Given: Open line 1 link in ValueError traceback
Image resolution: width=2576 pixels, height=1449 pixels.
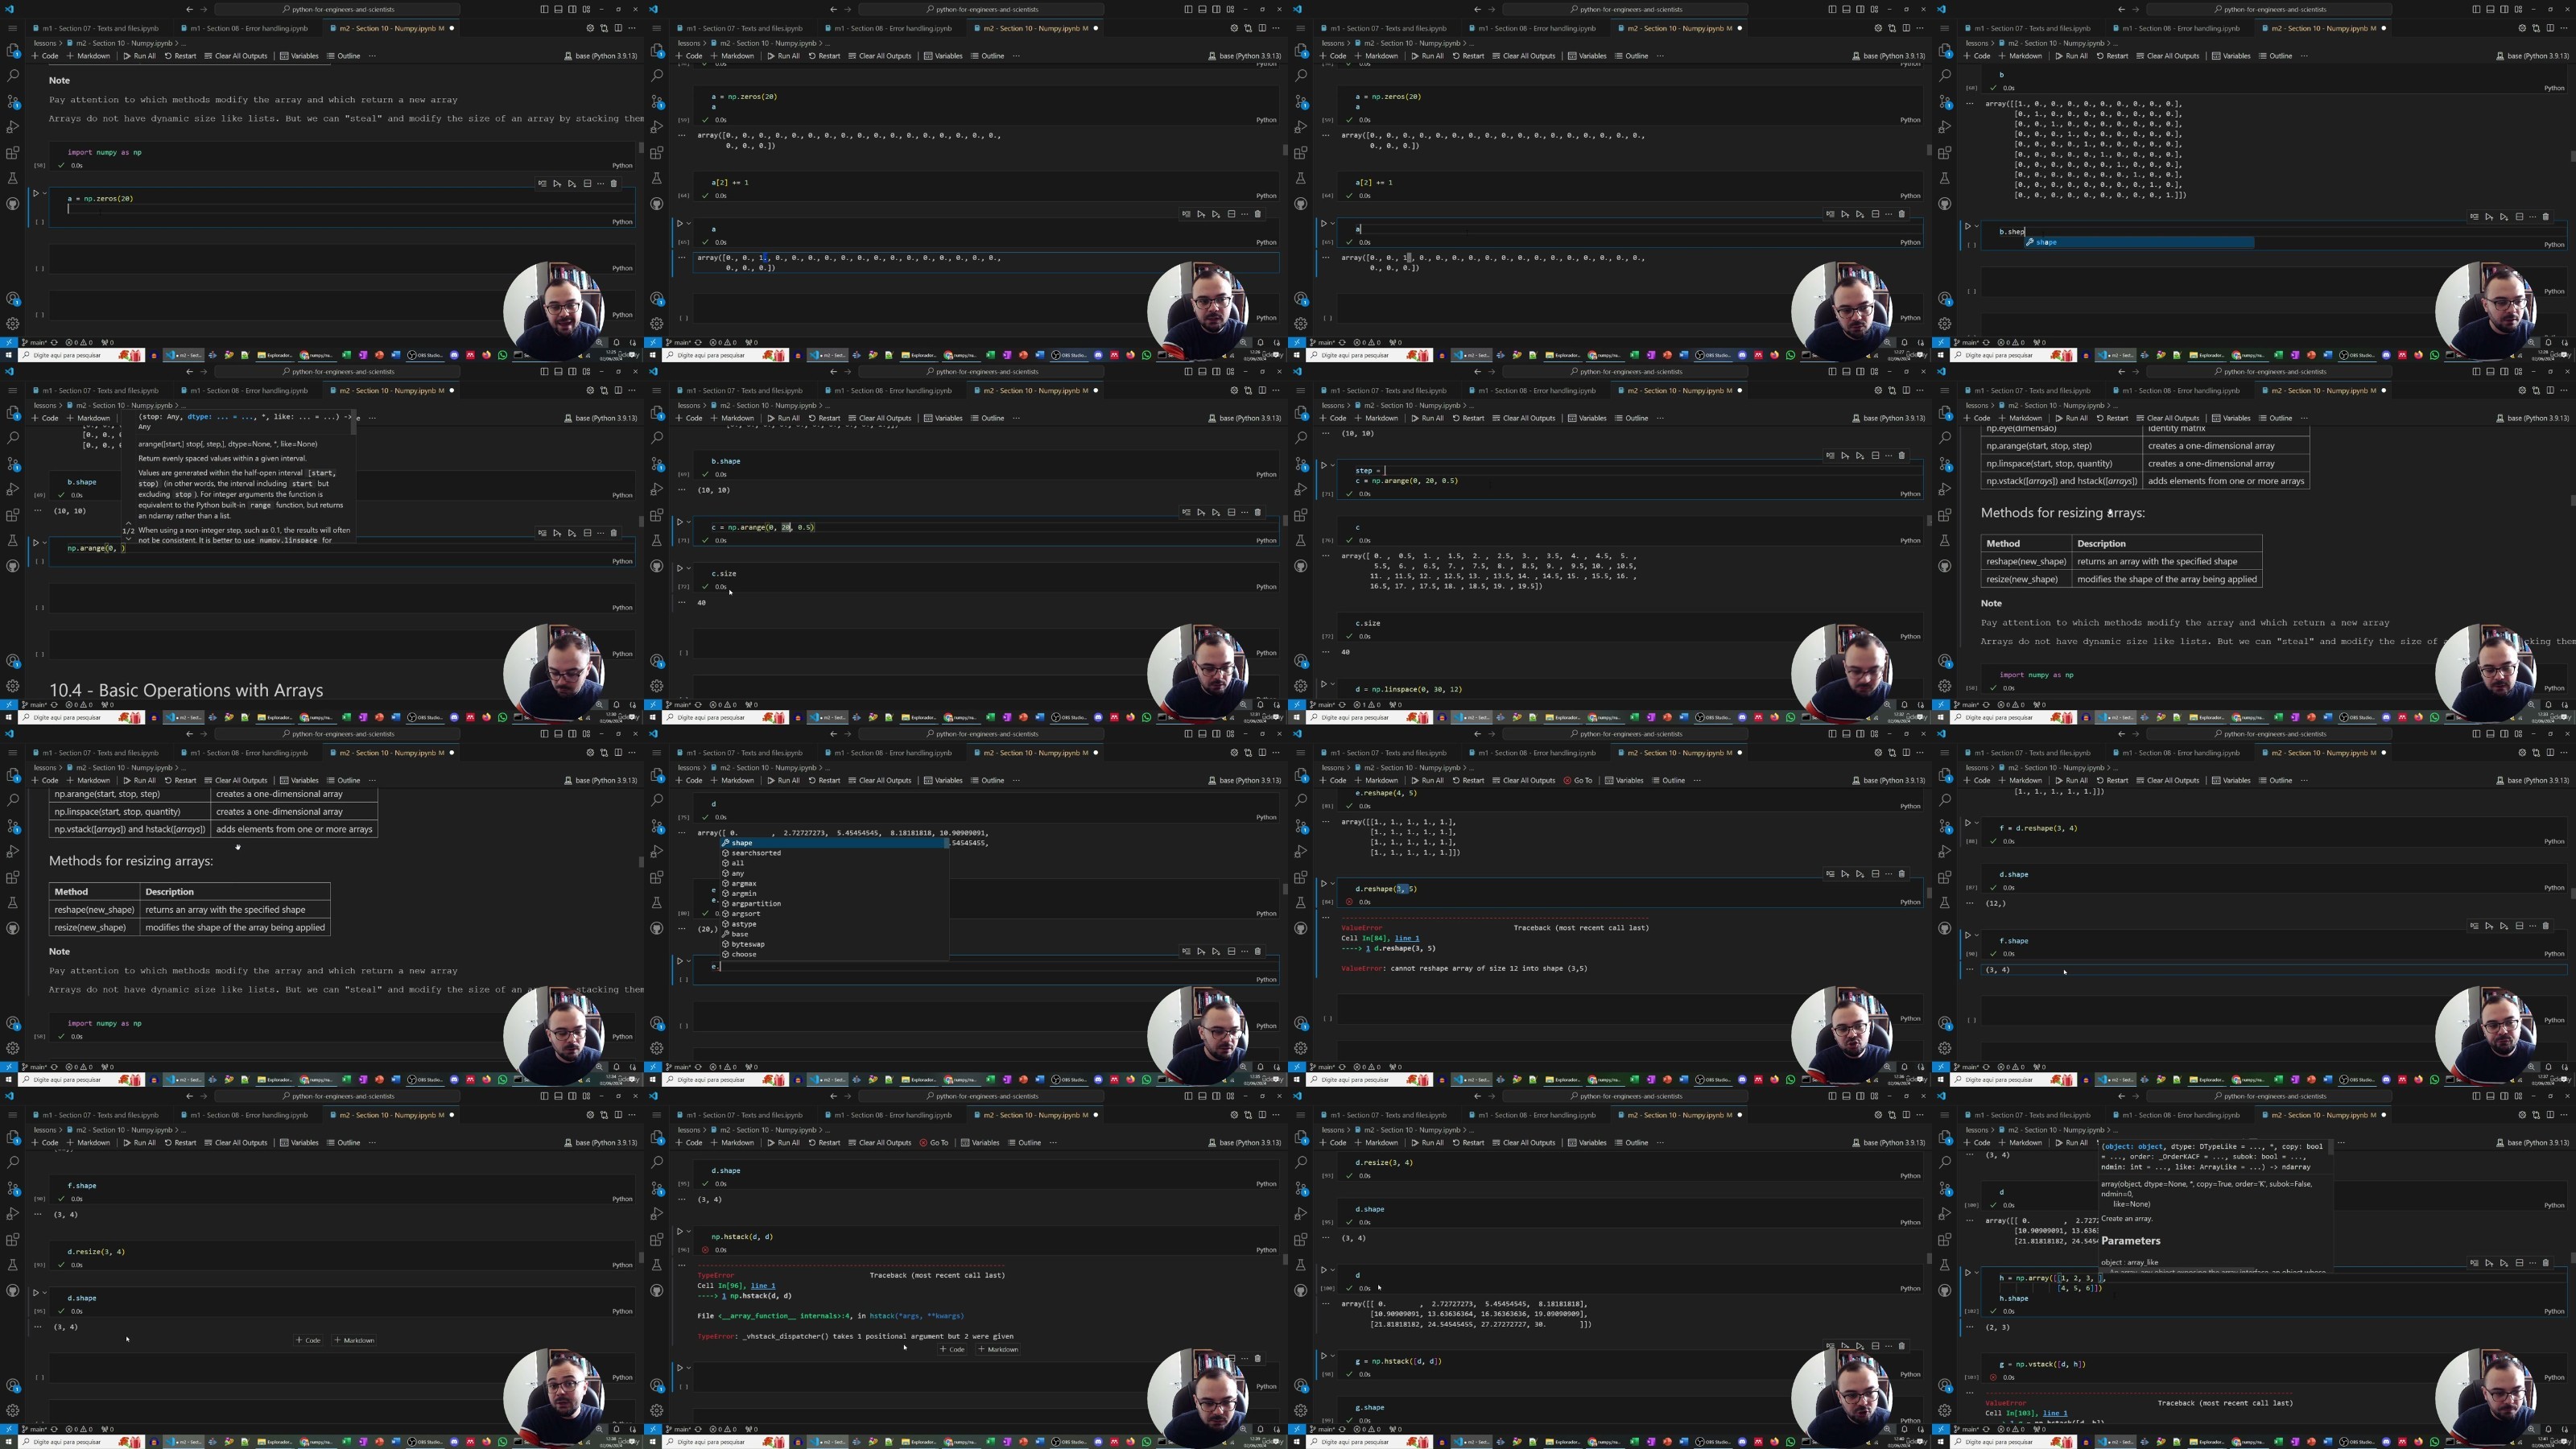Looking at the screenshot, I should (x=1407, y=938).
